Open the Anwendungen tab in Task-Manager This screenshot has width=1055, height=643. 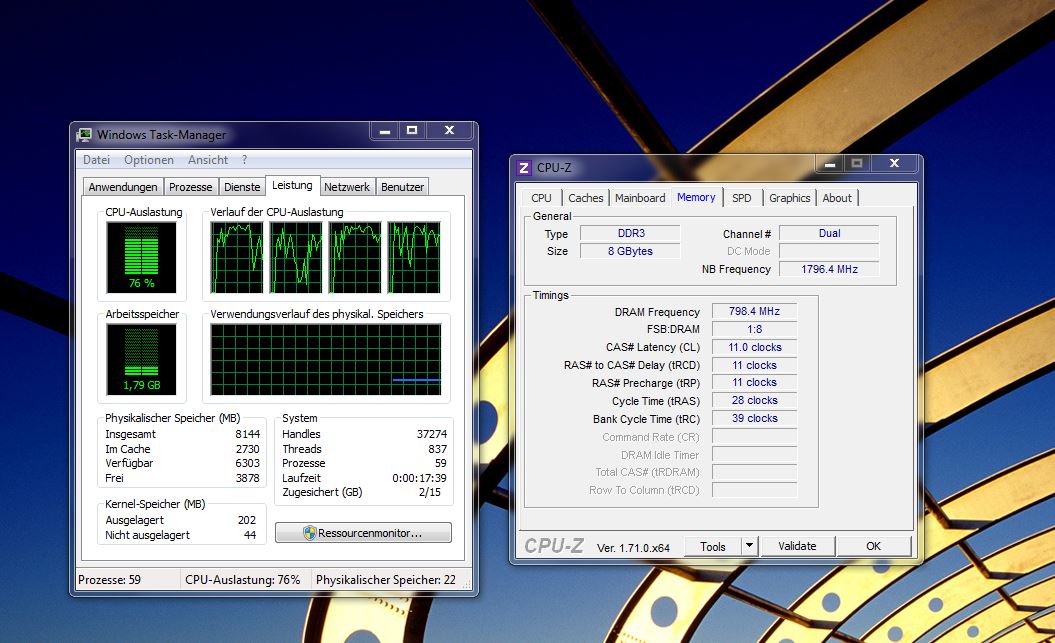123,187
